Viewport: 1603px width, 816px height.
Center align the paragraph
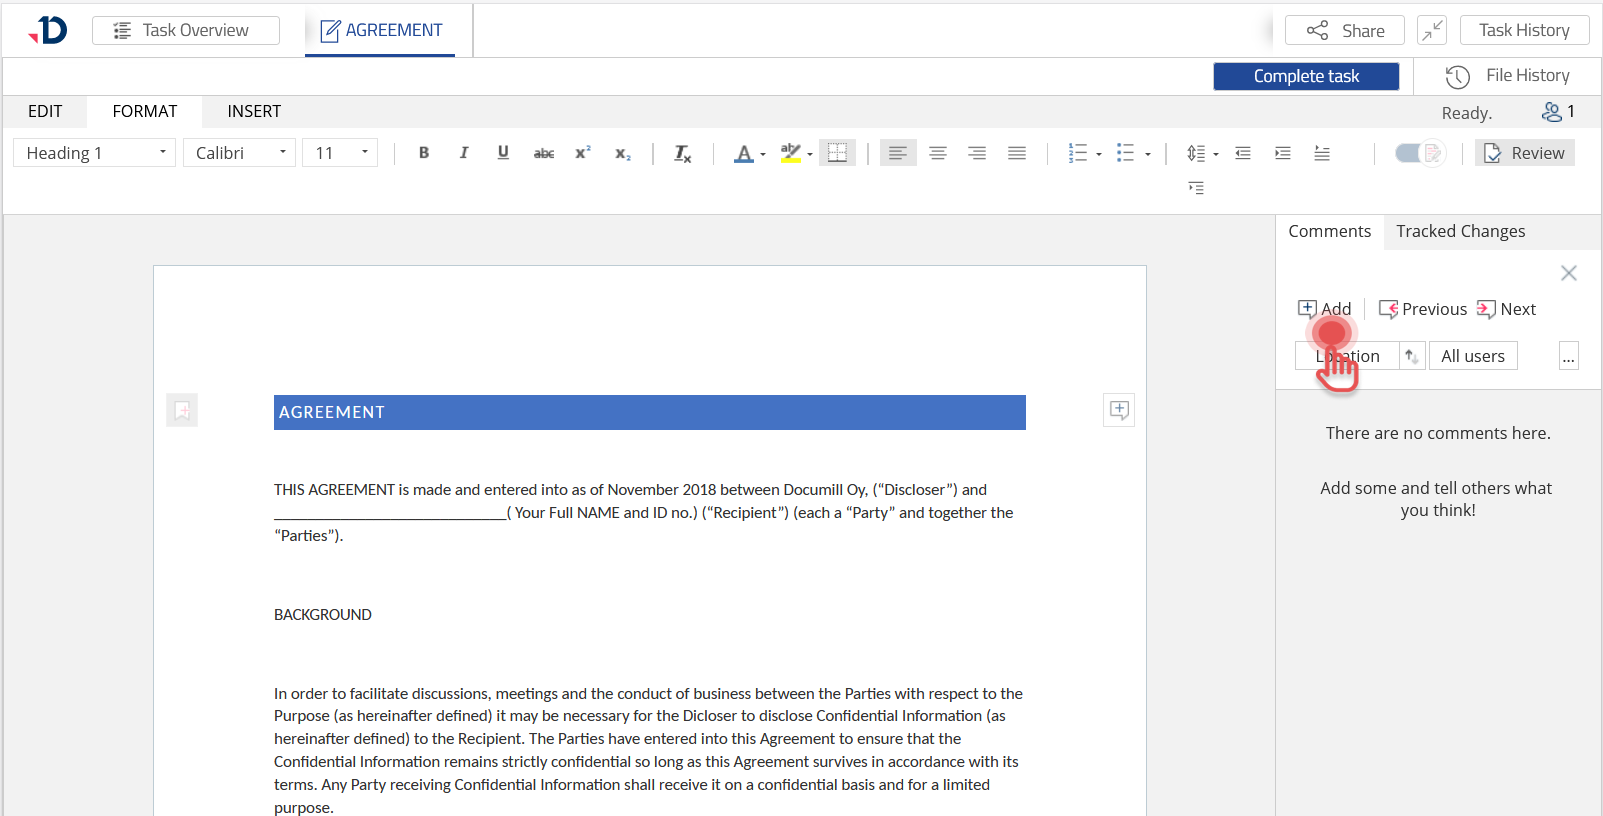(x=937, y=153)
